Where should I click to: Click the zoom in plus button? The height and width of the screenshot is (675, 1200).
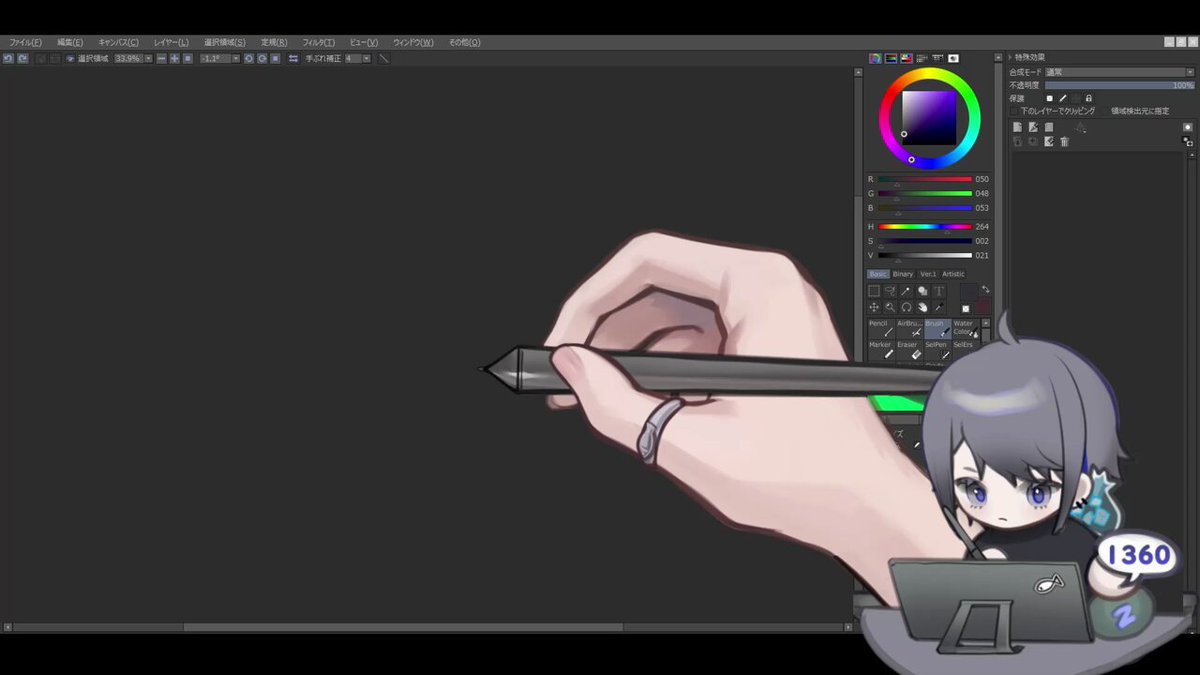coord(174,58)
